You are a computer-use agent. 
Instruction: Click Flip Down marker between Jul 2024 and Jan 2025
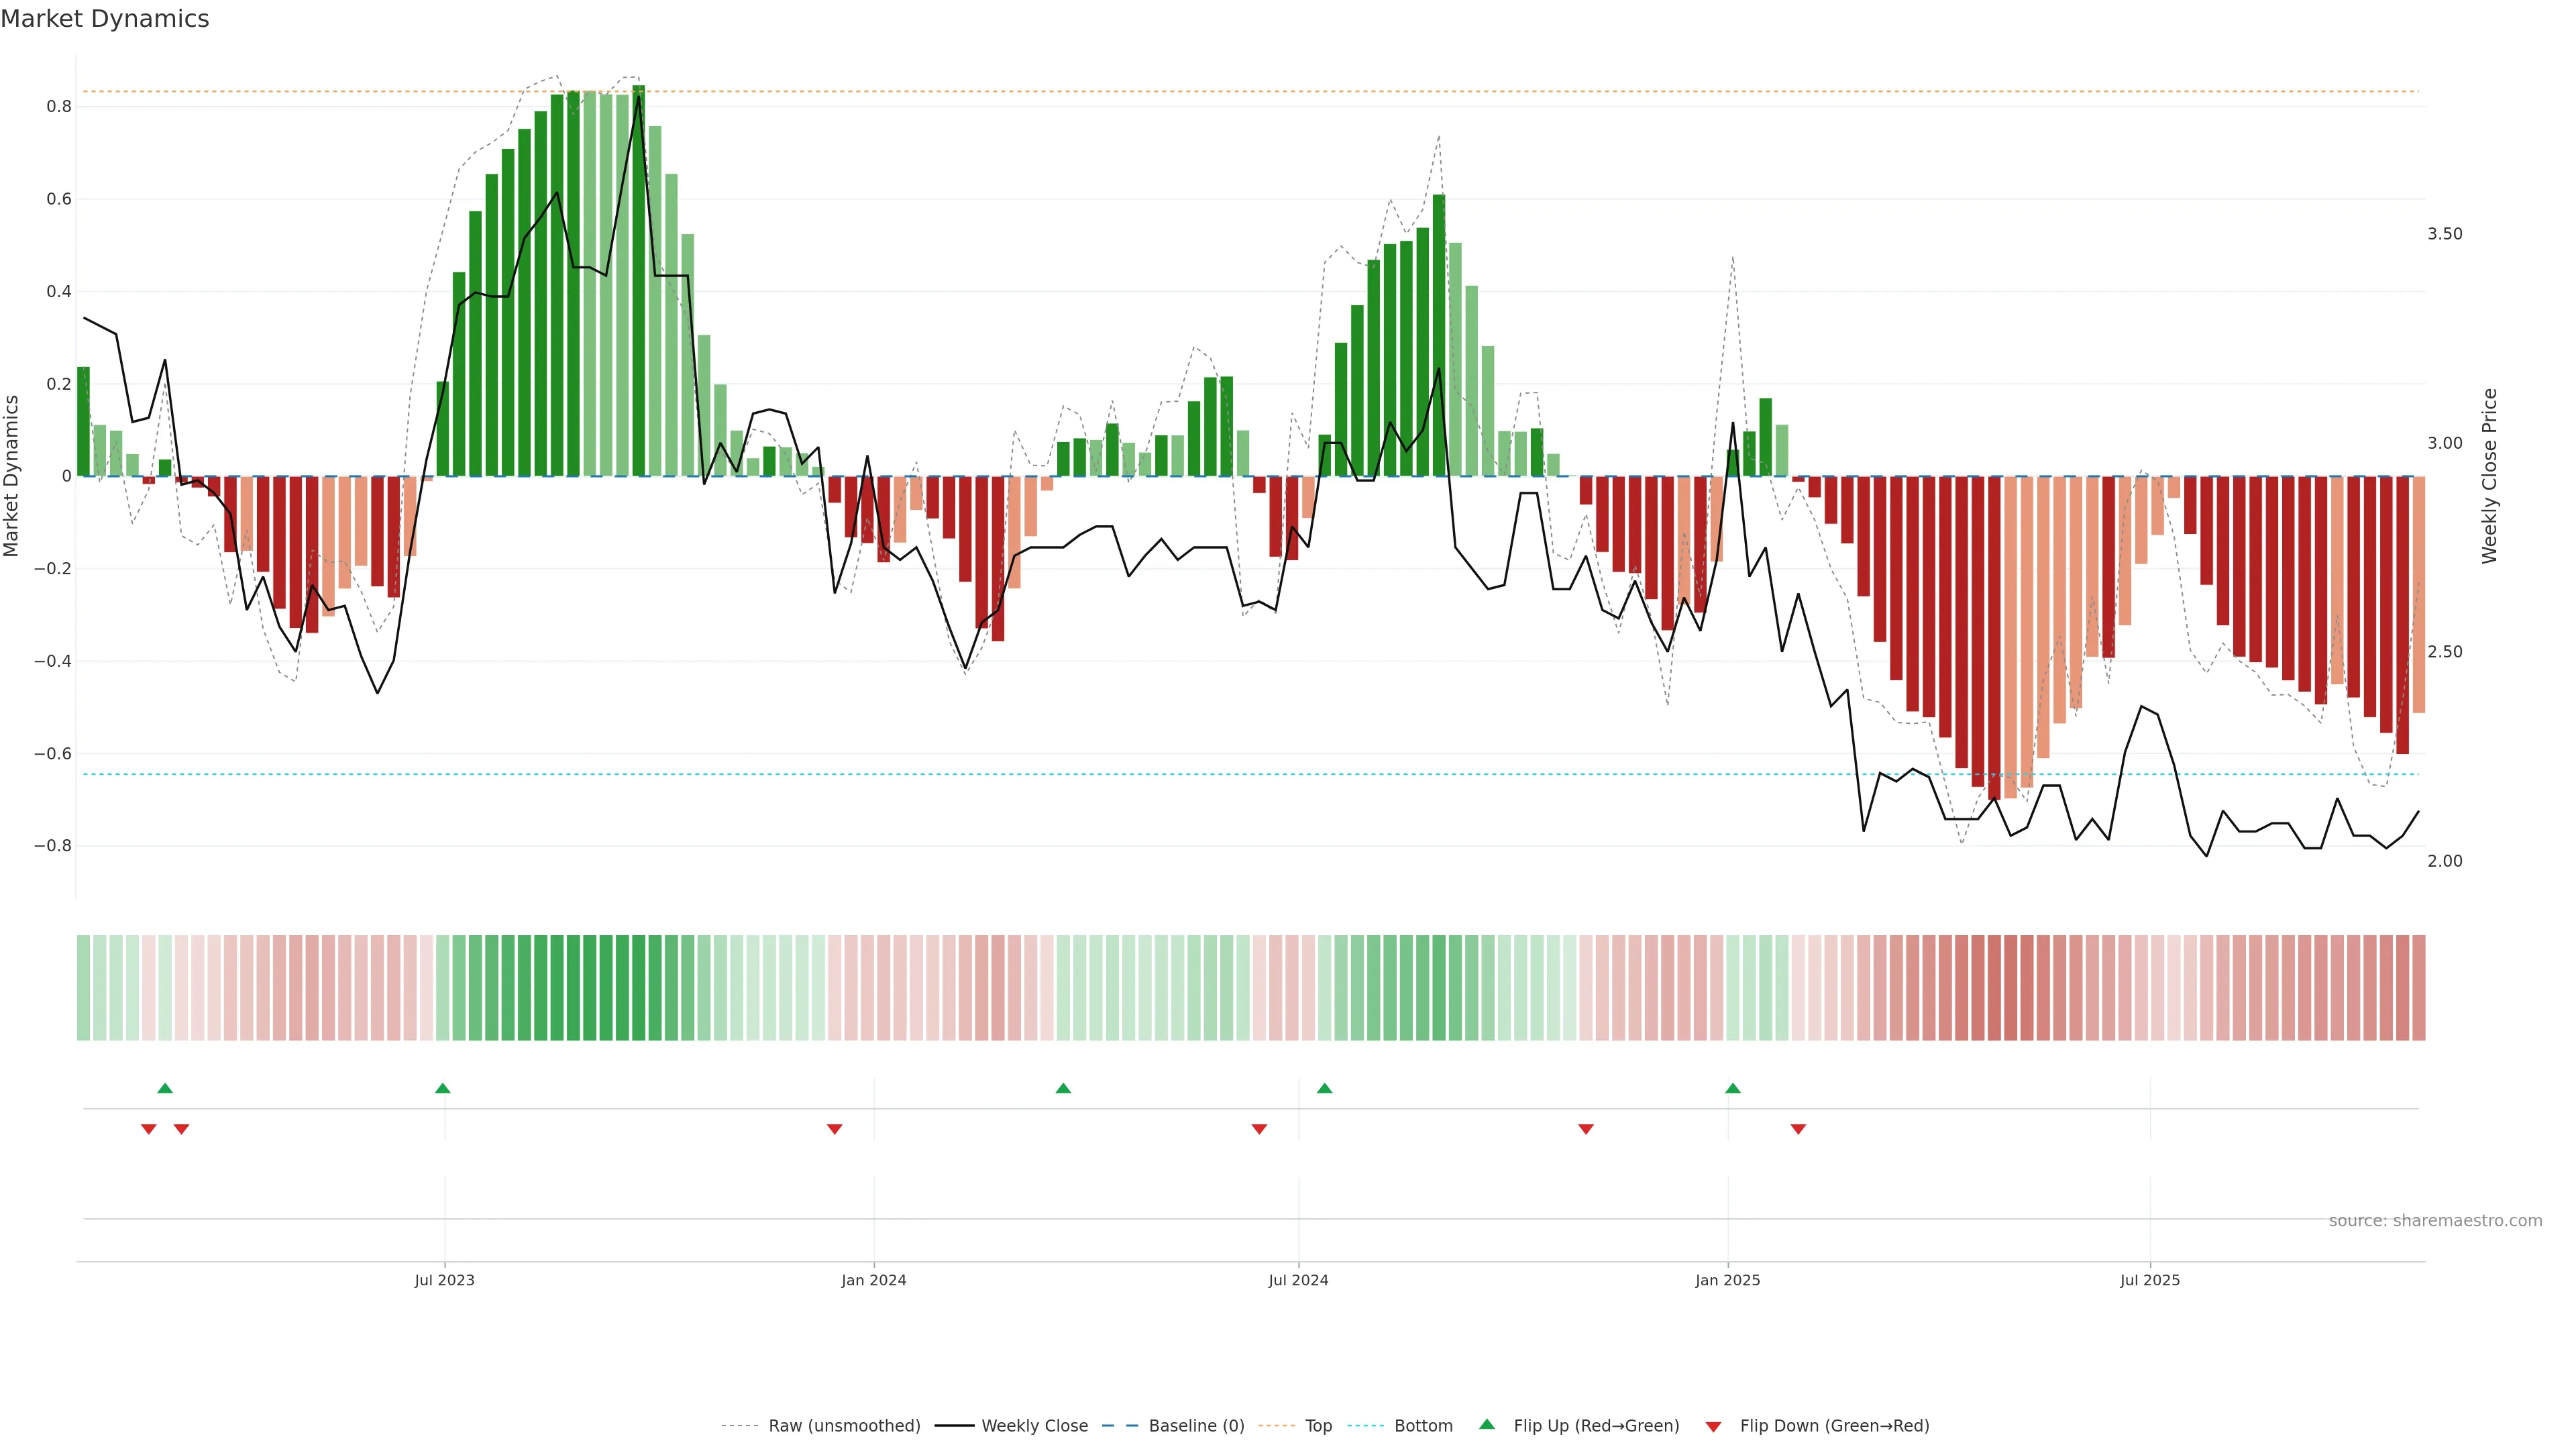pyautogui.click(x=1586, y=1129)
